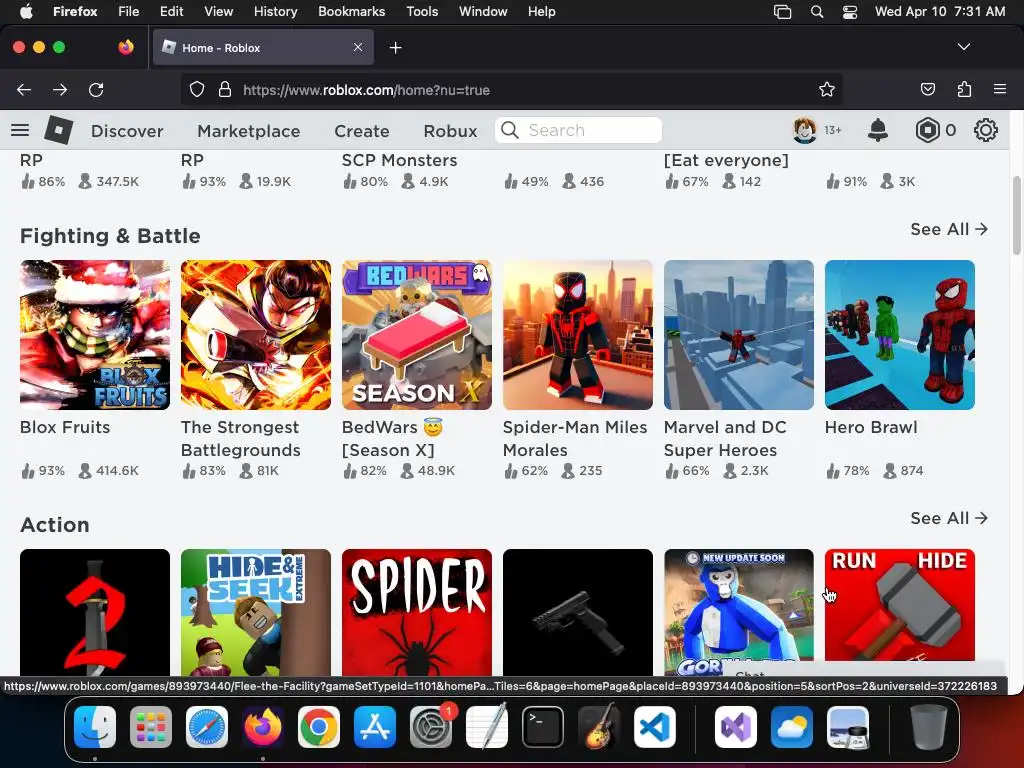Open the Robux page link
This screenshot has height=768, width=1024.
tap(450, 131)
